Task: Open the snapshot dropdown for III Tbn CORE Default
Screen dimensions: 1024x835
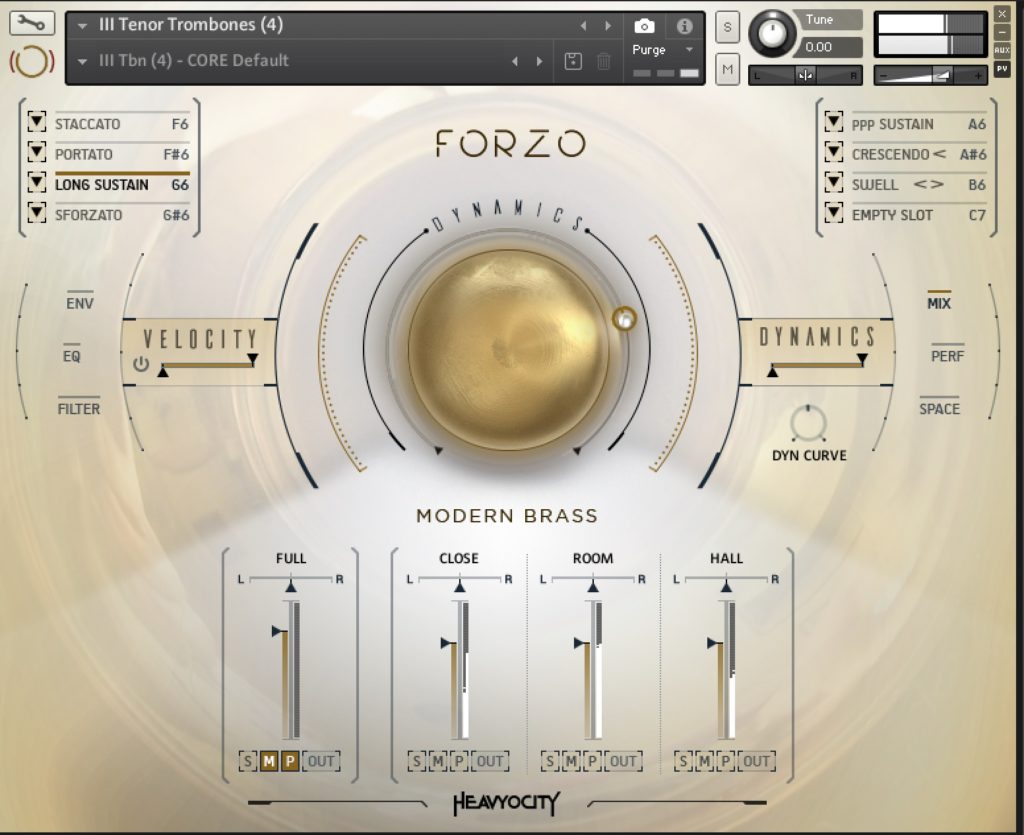Action: point(82,61)
